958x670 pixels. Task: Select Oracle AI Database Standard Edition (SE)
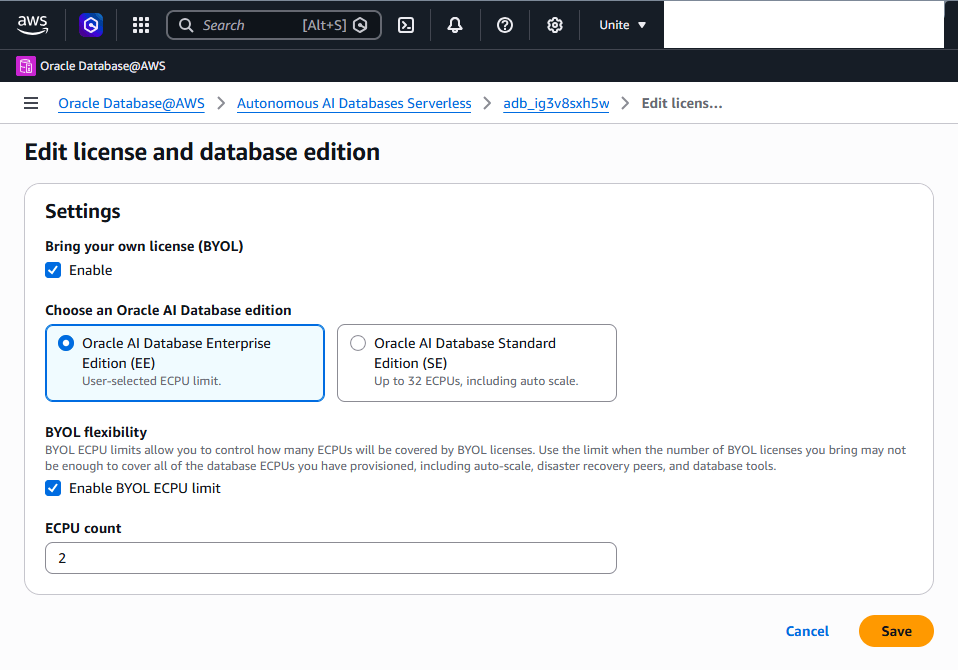tap(477, 363)
